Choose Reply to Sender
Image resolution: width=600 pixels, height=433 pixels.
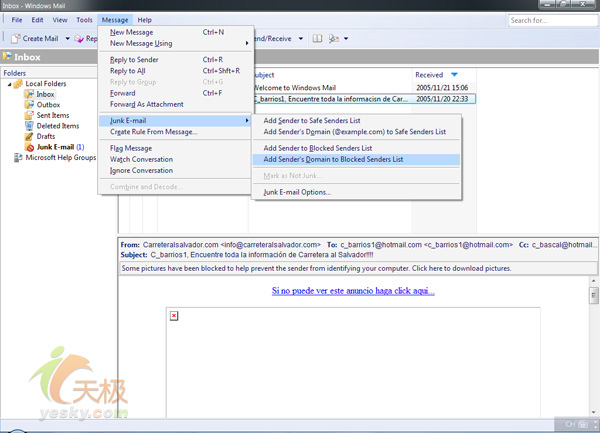click(x=176, y=60)
